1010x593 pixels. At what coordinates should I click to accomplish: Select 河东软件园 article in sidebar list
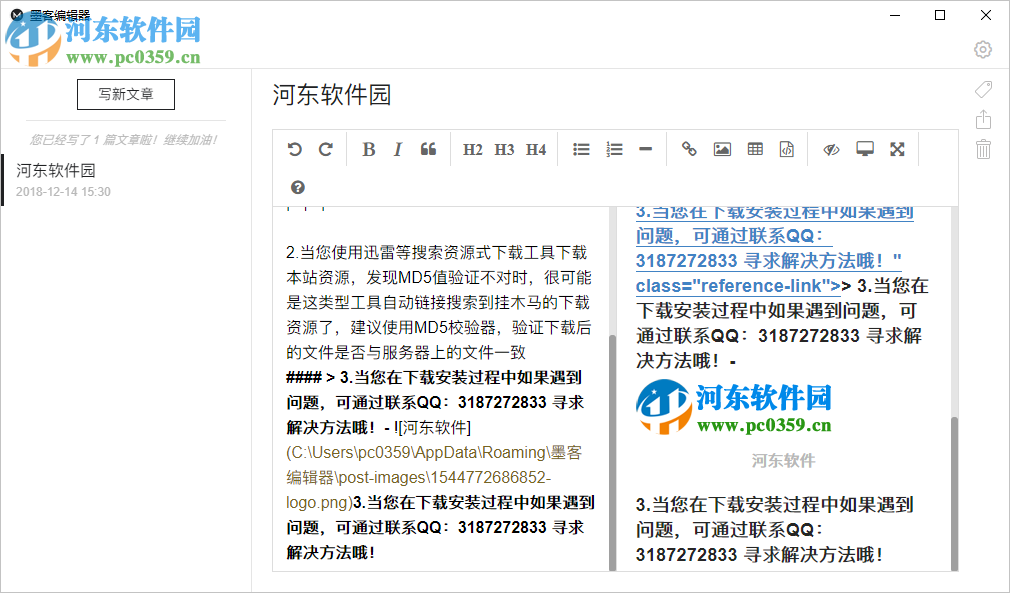(x=126, y=180)
